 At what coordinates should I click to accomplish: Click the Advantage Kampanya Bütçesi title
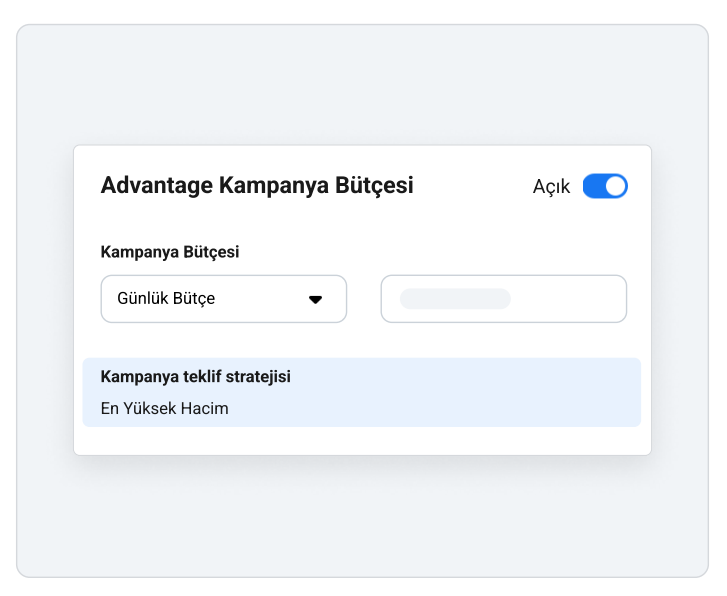[257, 186]
